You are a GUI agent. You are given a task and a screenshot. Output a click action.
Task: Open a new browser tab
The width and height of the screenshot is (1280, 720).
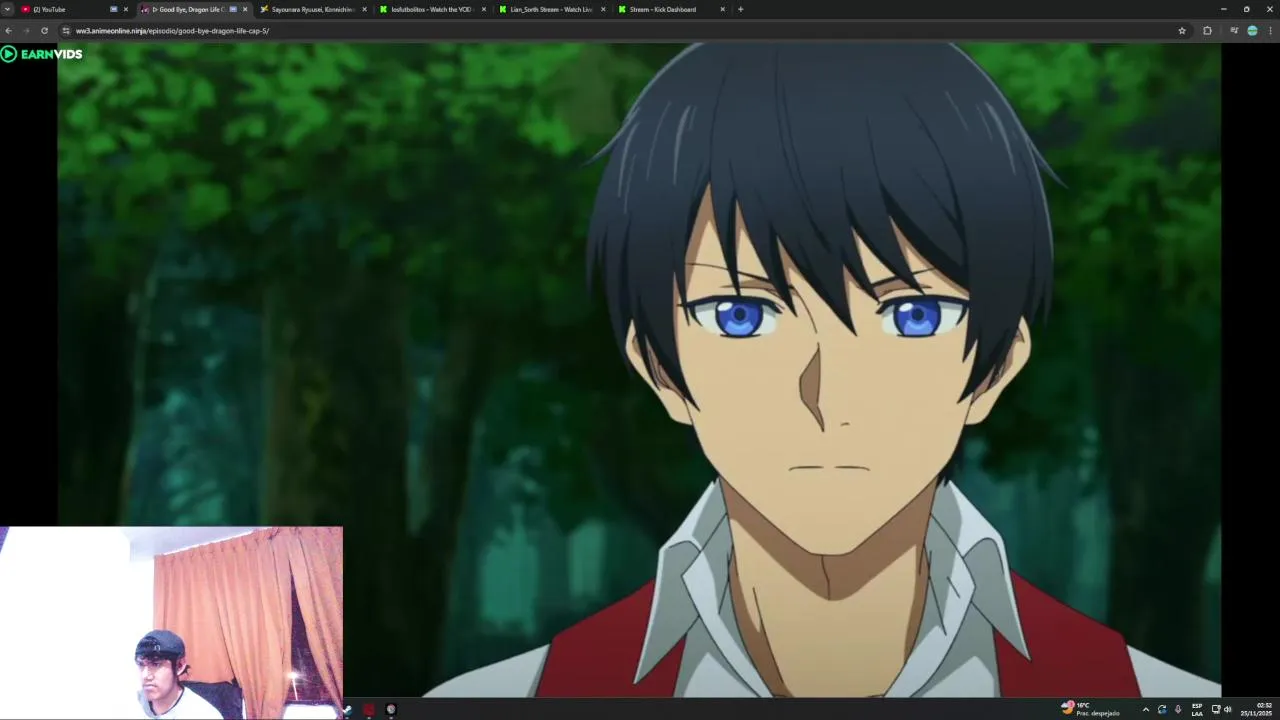[x=740, y=9]
